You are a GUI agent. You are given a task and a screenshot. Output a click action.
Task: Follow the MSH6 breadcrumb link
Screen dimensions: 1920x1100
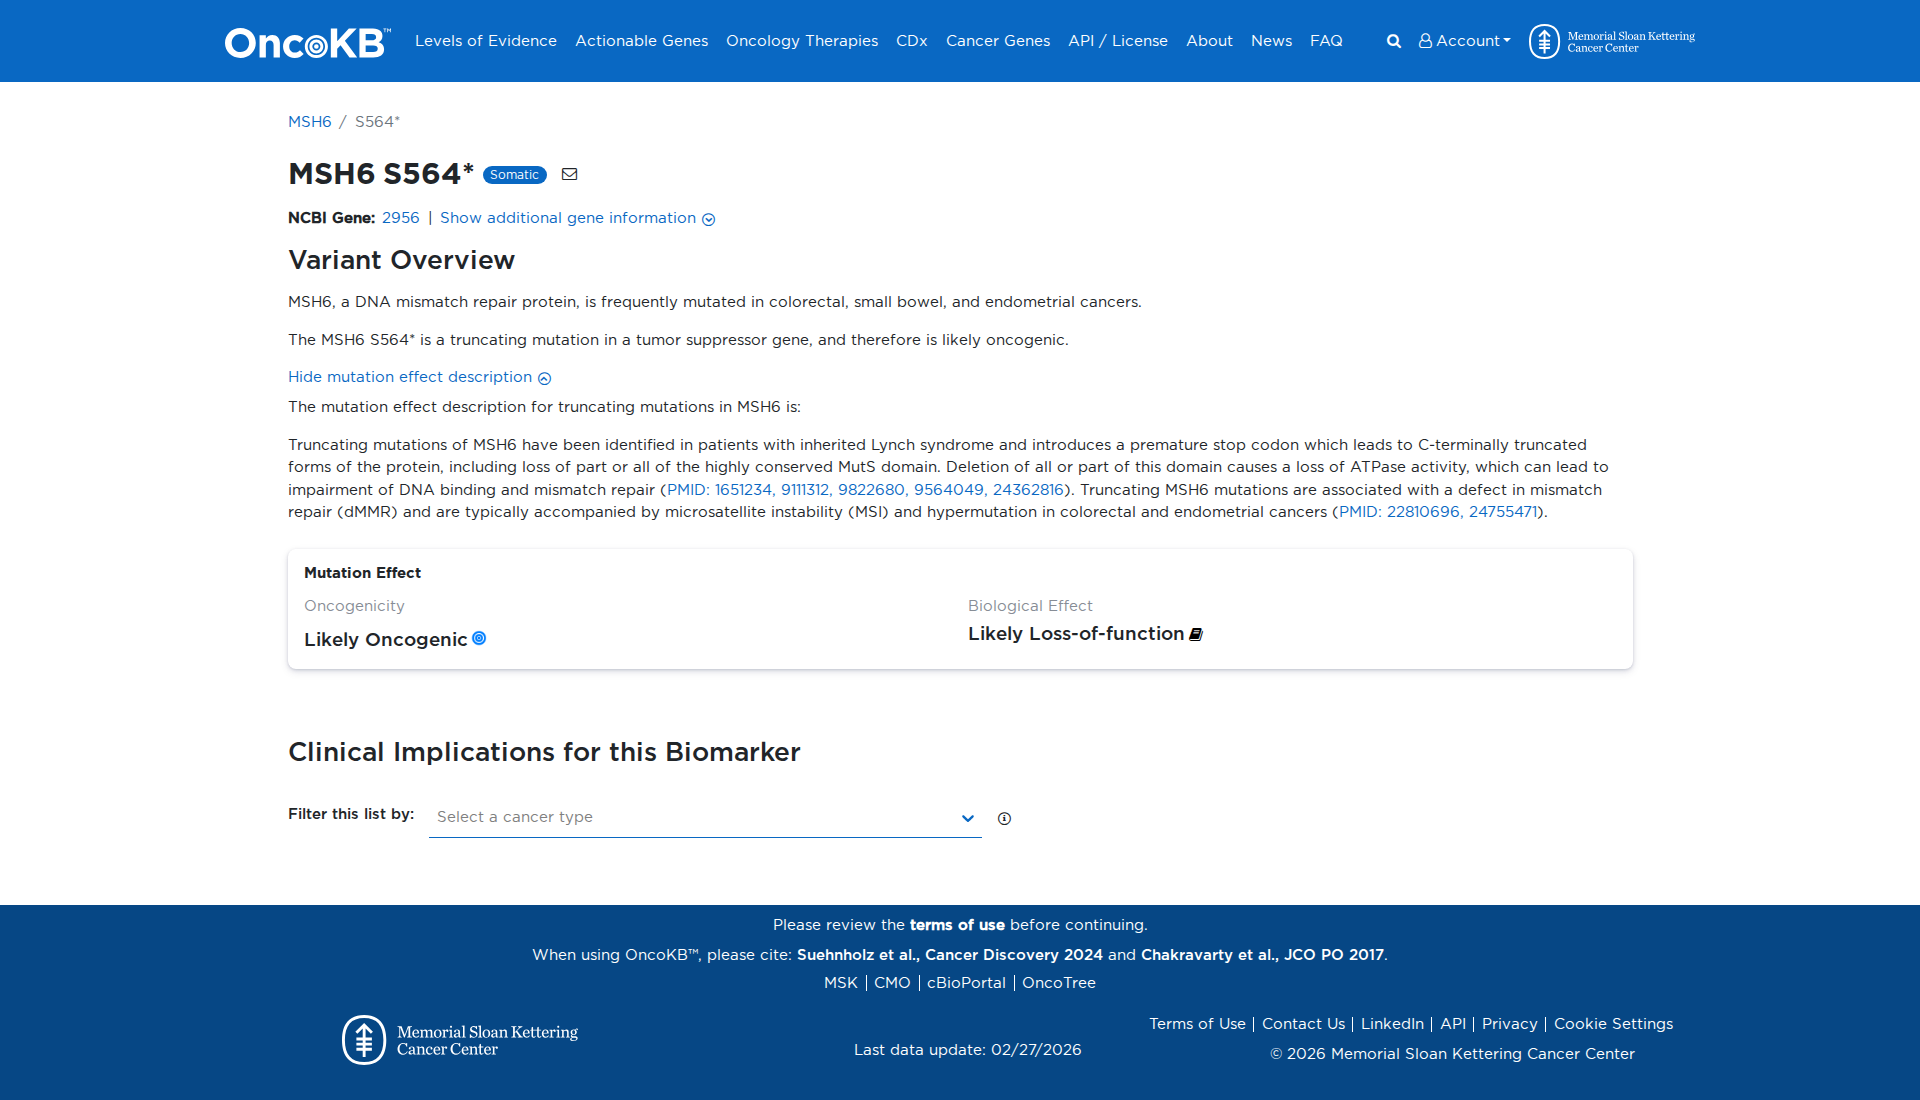point(310,121)
